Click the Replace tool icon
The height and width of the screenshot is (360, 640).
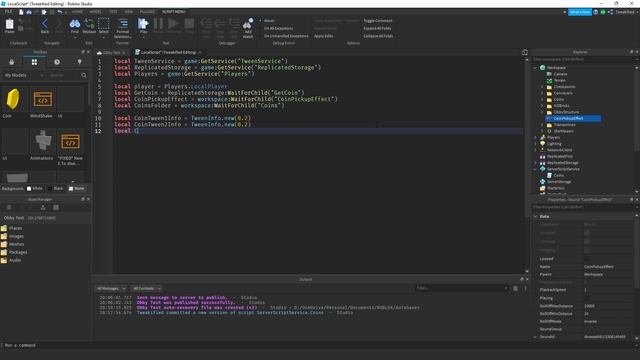[x=89, y=24]
